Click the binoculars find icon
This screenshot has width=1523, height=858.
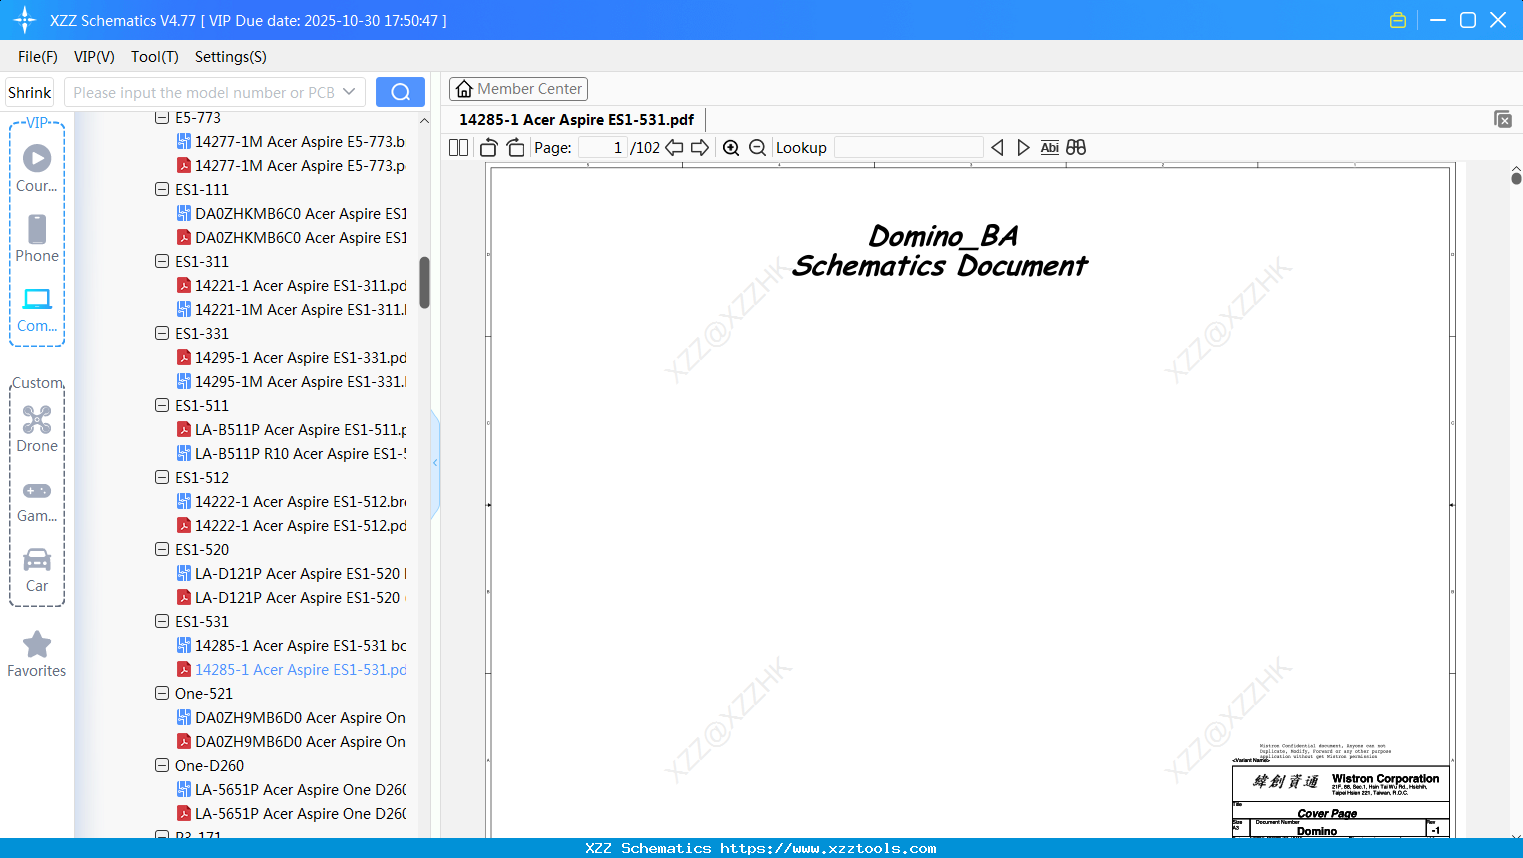tap(1076, 148)
